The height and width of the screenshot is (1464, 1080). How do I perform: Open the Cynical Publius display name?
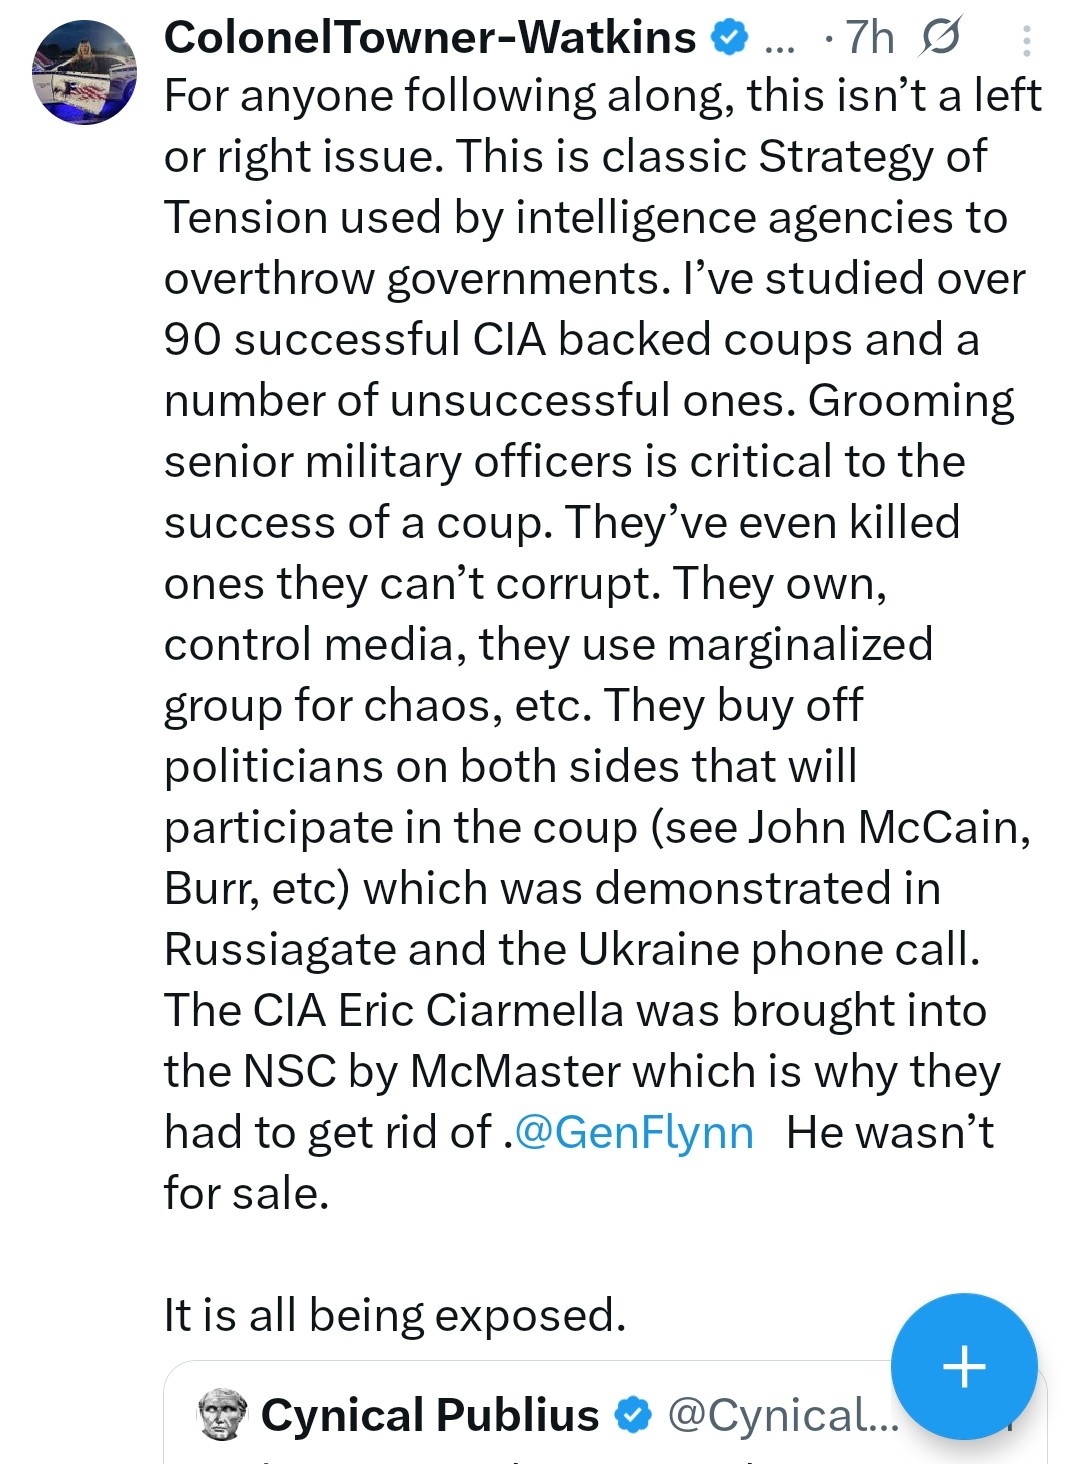[430, 1415]
